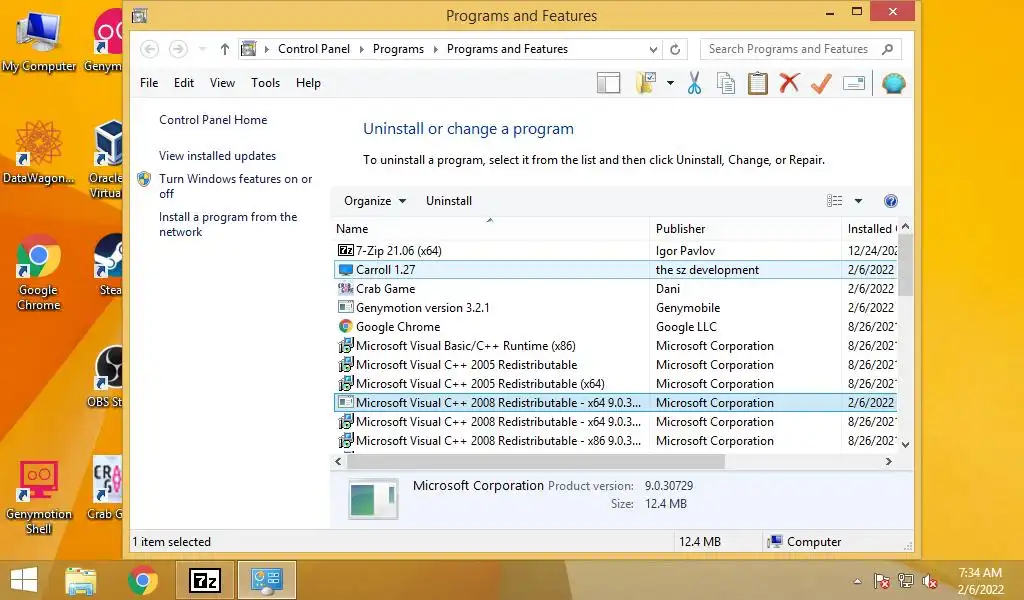Click the Cut scissors toolbar icon

(694, 84)
